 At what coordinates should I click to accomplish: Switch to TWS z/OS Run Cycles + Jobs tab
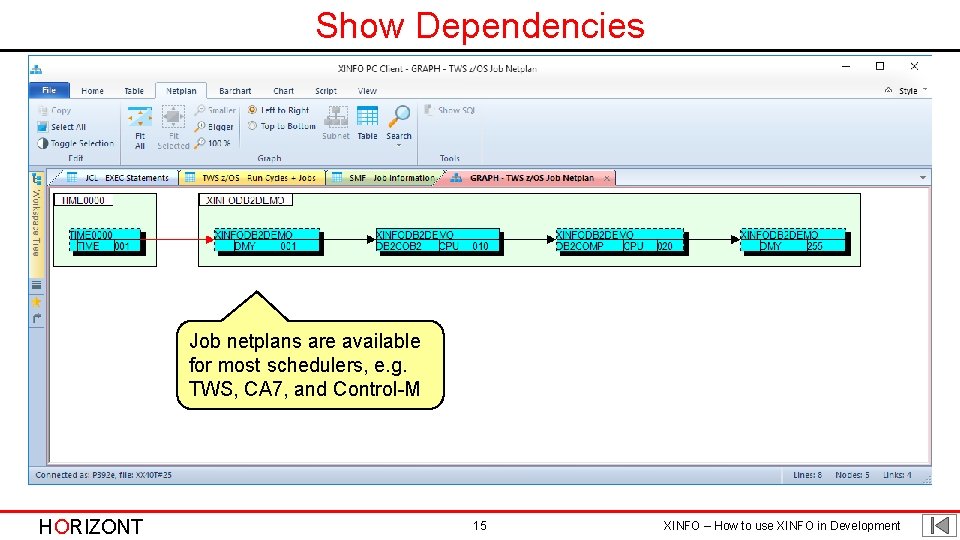click(x=250, y=178)
